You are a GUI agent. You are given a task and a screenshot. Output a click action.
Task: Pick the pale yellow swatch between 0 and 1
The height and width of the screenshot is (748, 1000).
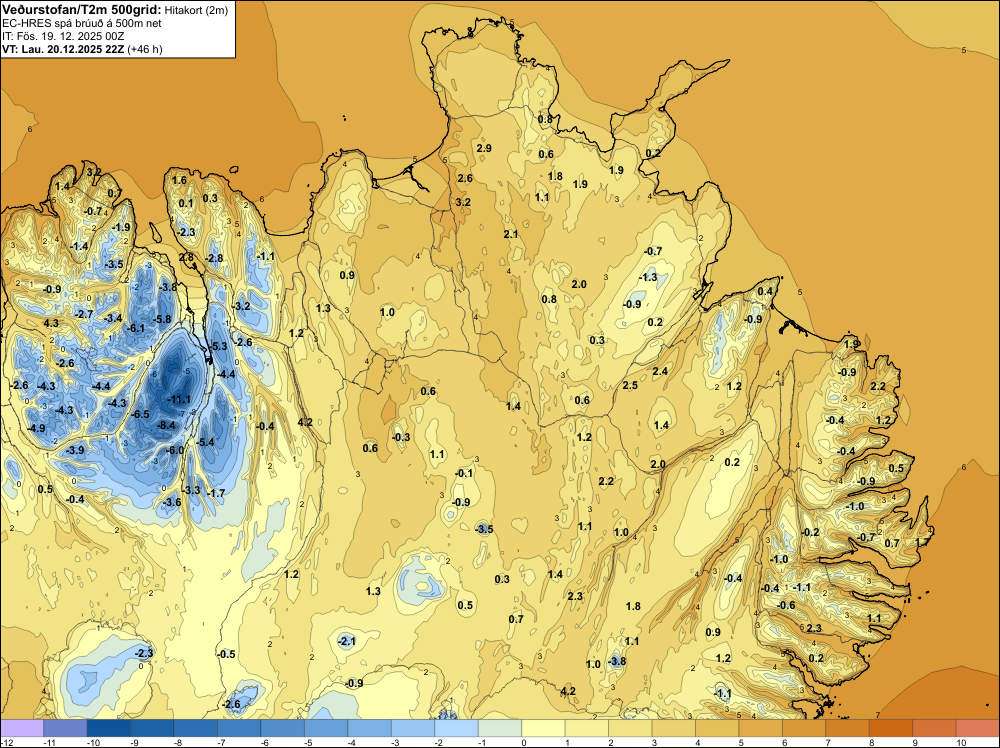[543, 728]
